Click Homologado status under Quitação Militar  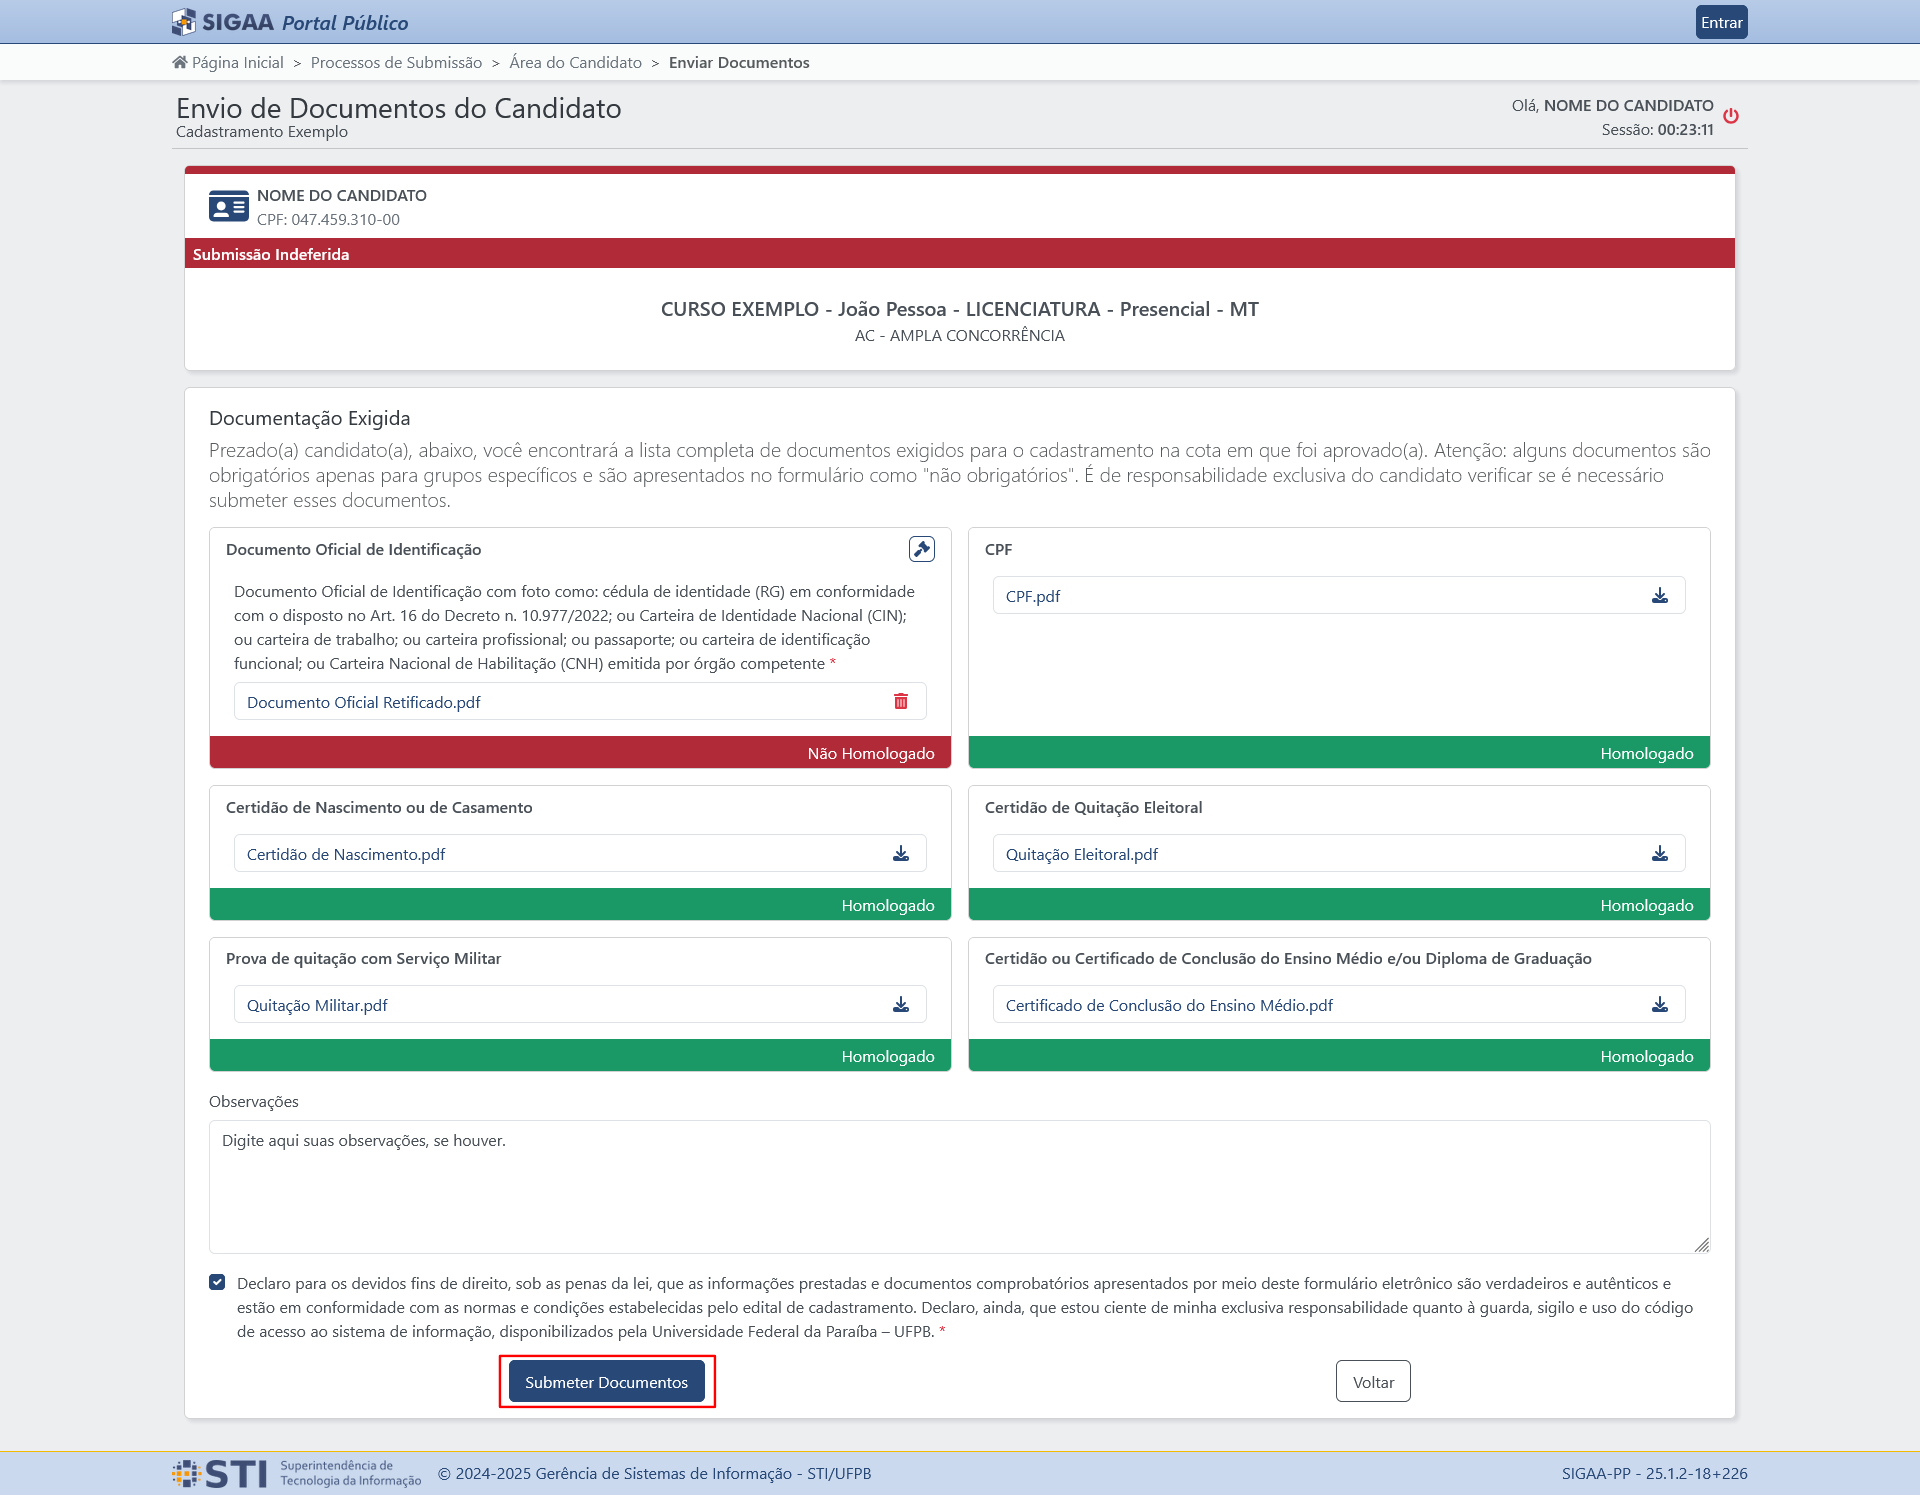tap(580, 1056)
